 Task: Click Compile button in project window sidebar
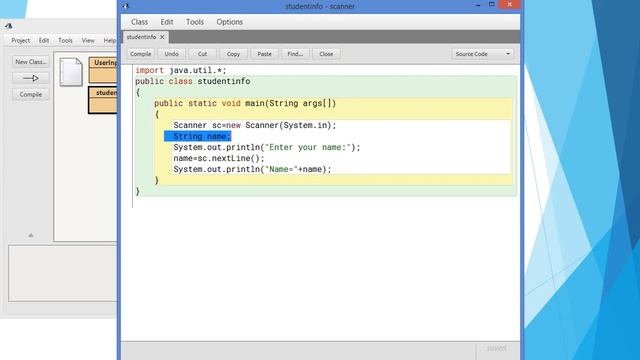click(x=31, y=94)
